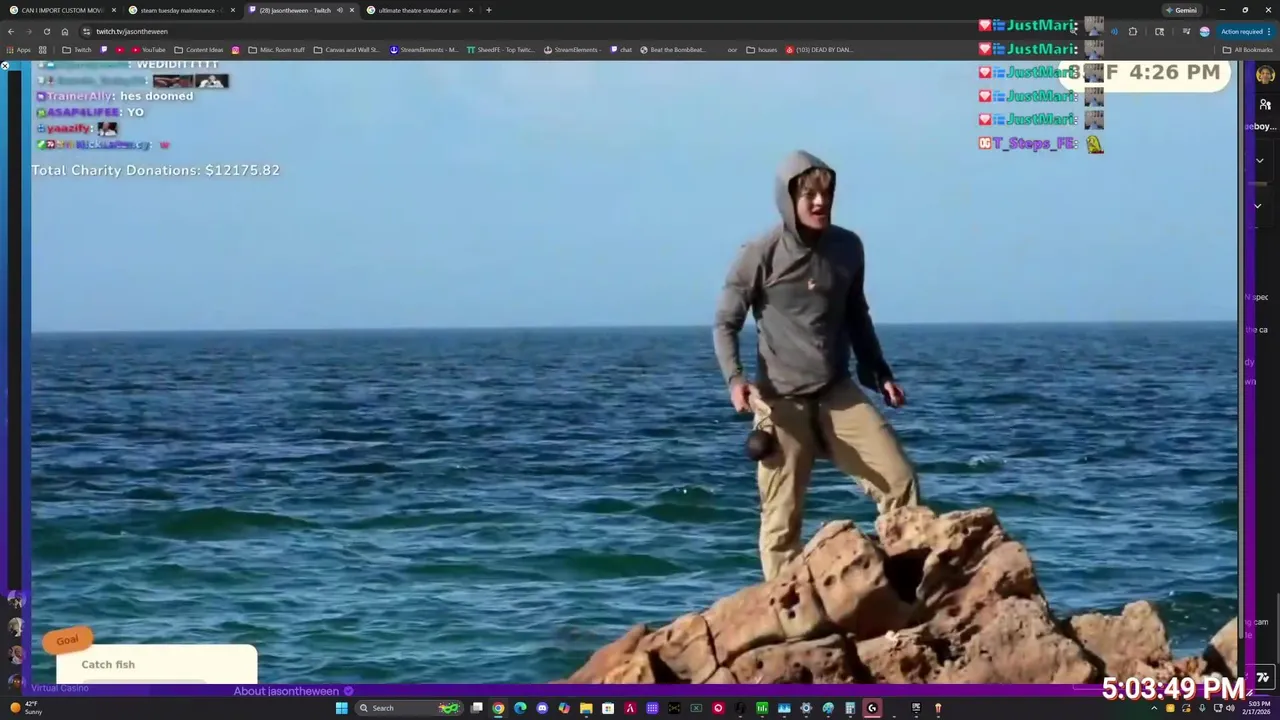Open a new browser tab
Screen dimensions: 1280x720
(488, 10)
